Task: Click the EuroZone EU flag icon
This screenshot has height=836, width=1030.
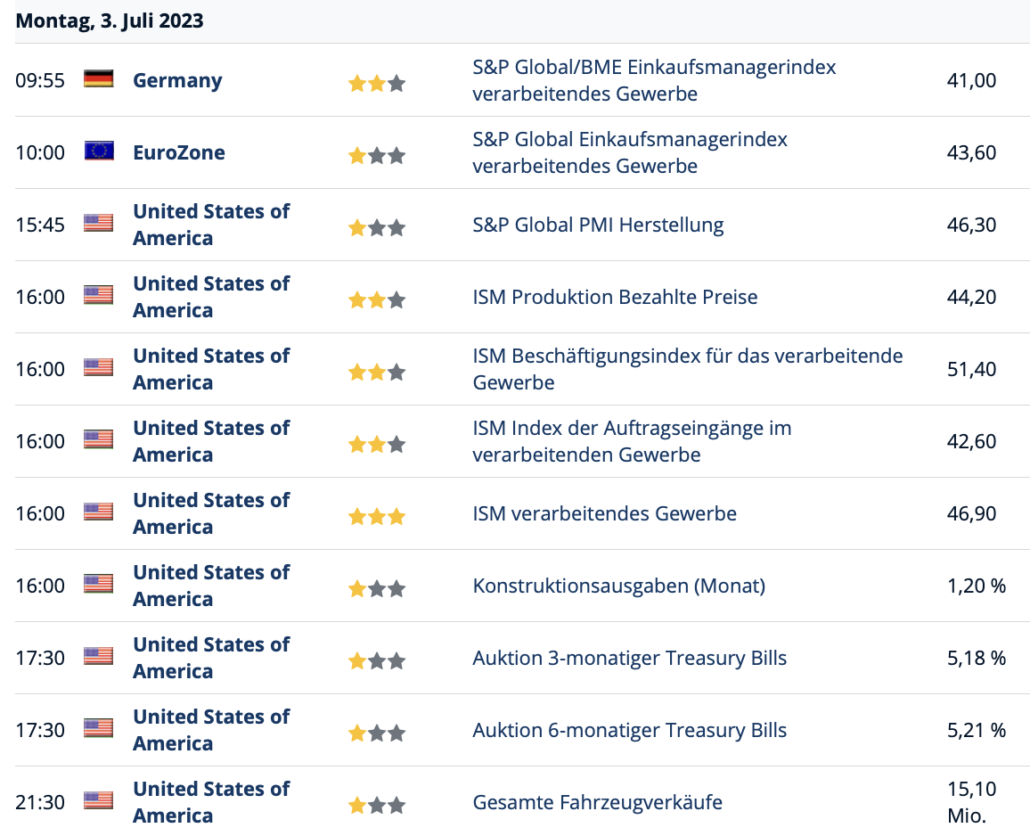Action: [98, 151]
